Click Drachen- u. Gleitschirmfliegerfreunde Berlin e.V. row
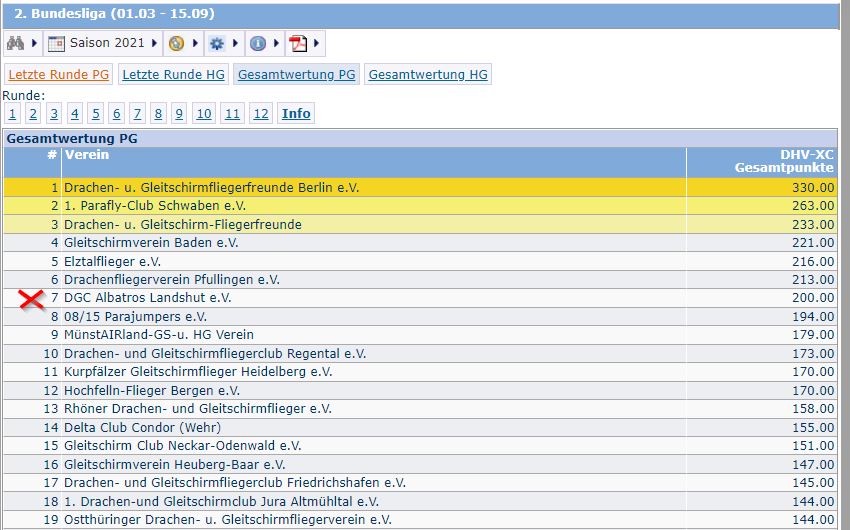The image size is (850, 530). 420,188
